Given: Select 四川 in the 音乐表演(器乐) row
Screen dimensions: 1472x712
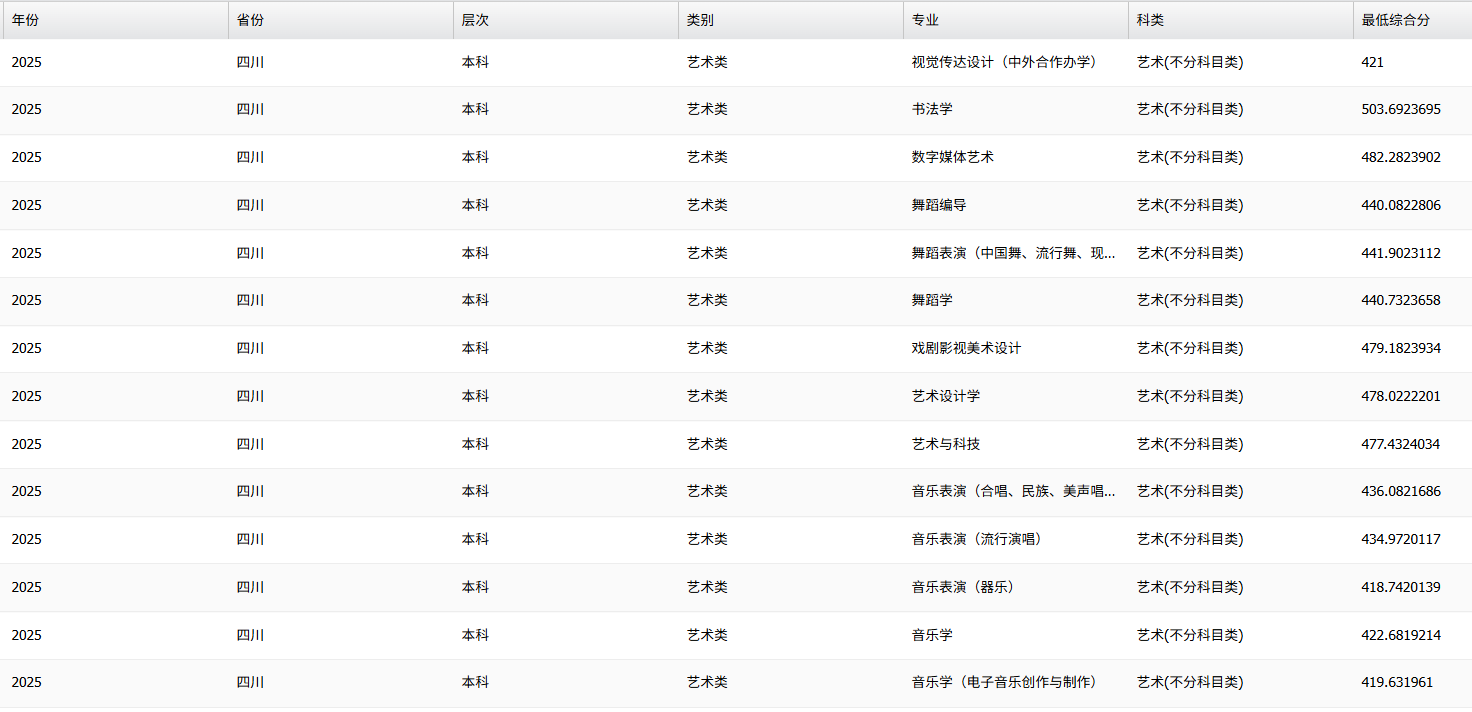Looking at the screenshot, I should (250, 587).
